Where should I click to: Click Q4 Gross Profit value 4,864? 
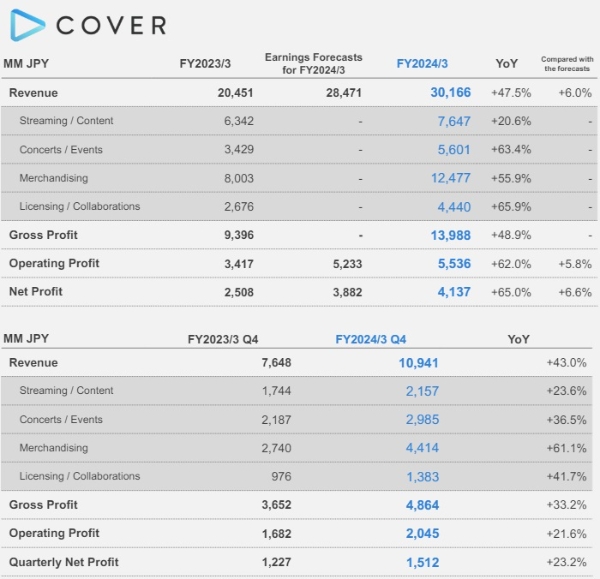(x=422, y=505)
